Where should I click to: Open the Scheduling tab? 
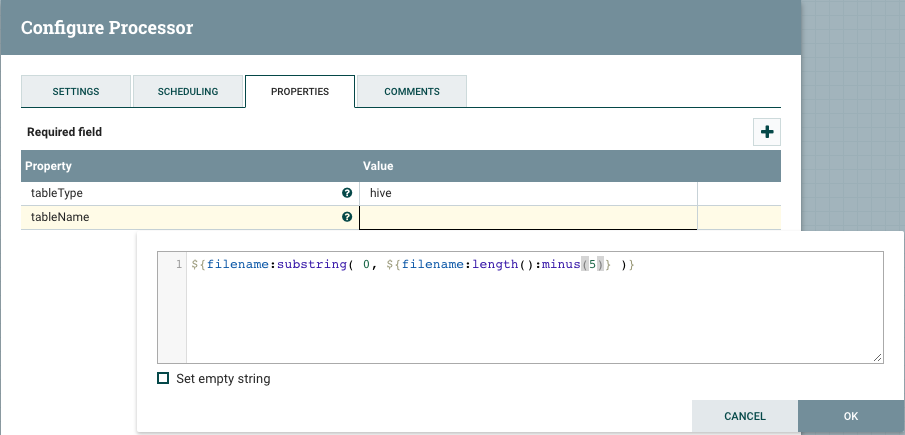188,92
